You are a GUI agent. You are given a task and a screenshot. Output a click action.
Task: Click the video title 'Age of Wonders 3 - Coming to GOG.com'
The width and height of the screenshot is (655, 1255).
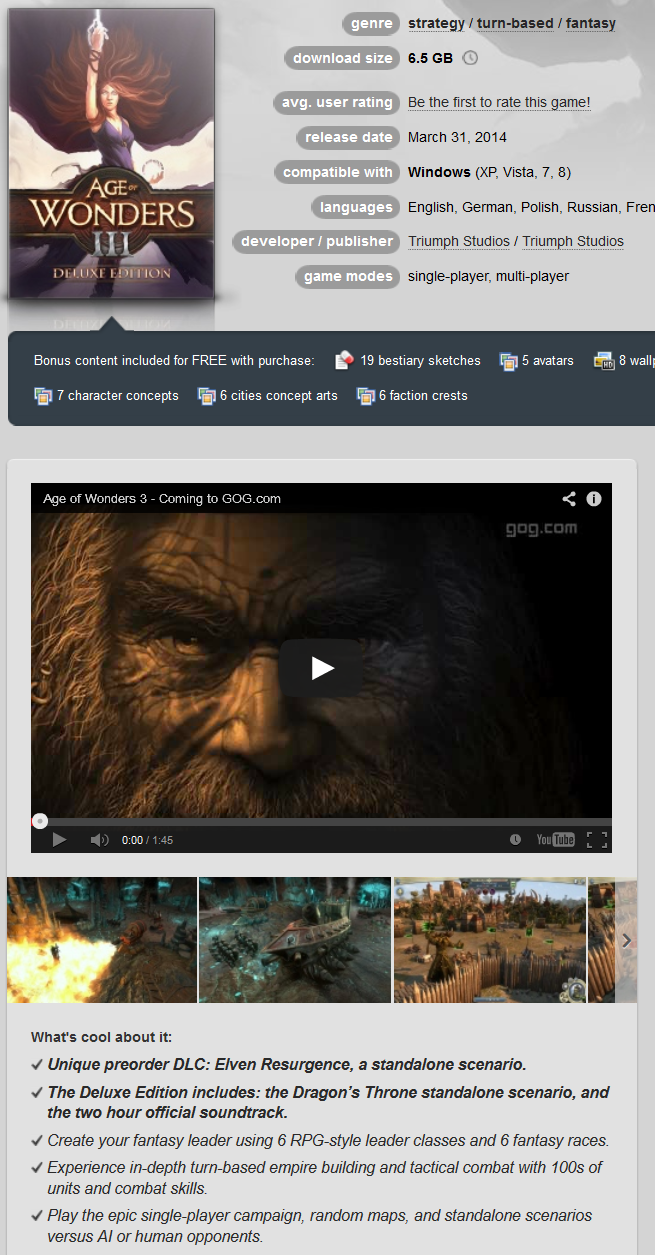162,498
